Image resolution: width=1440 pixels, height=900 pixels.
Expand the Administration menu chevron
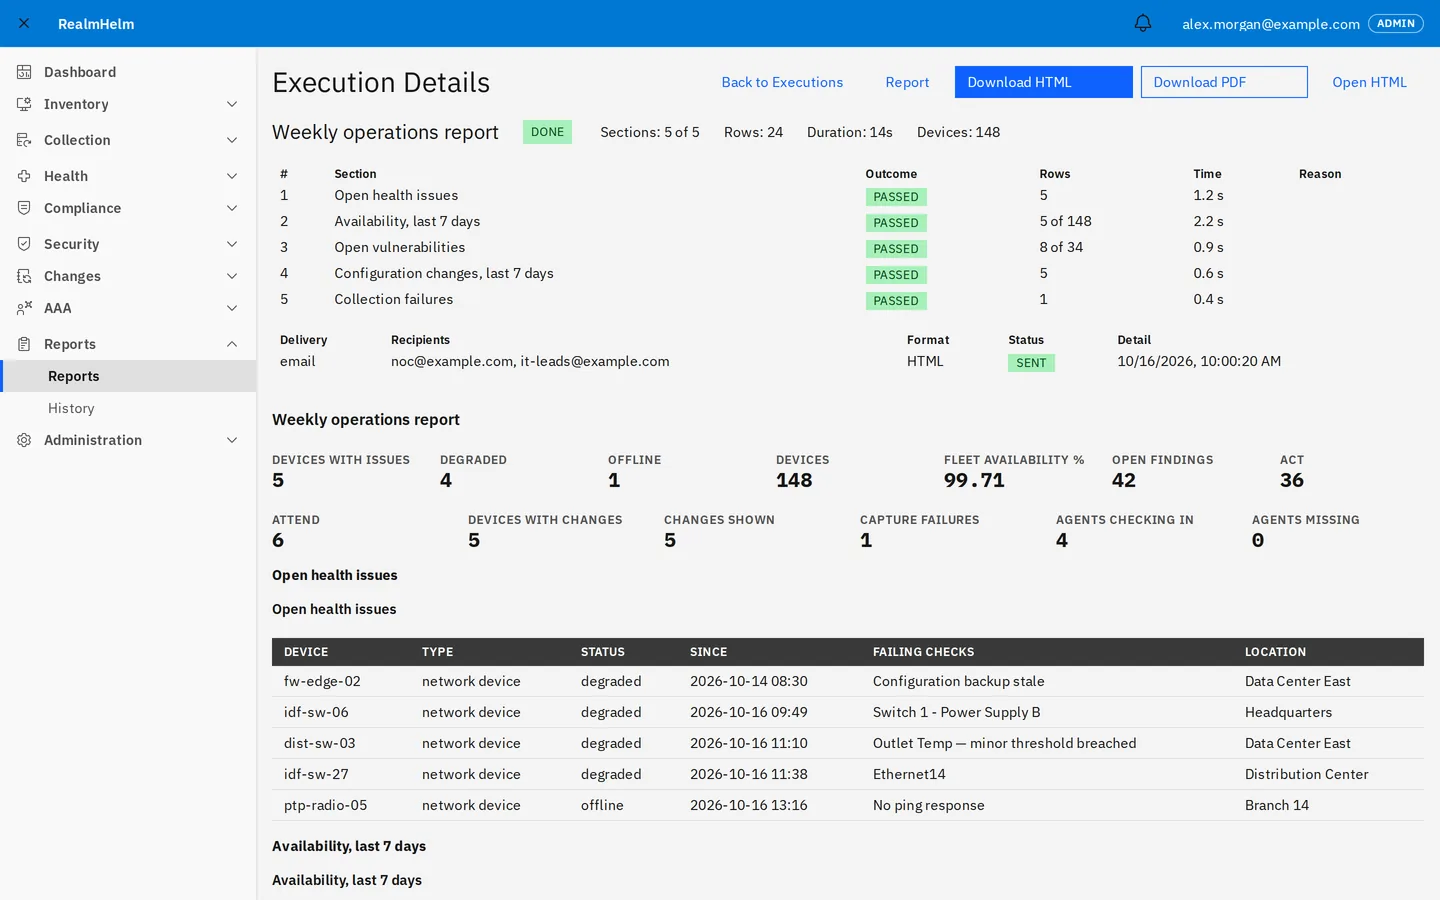(232, 440)
